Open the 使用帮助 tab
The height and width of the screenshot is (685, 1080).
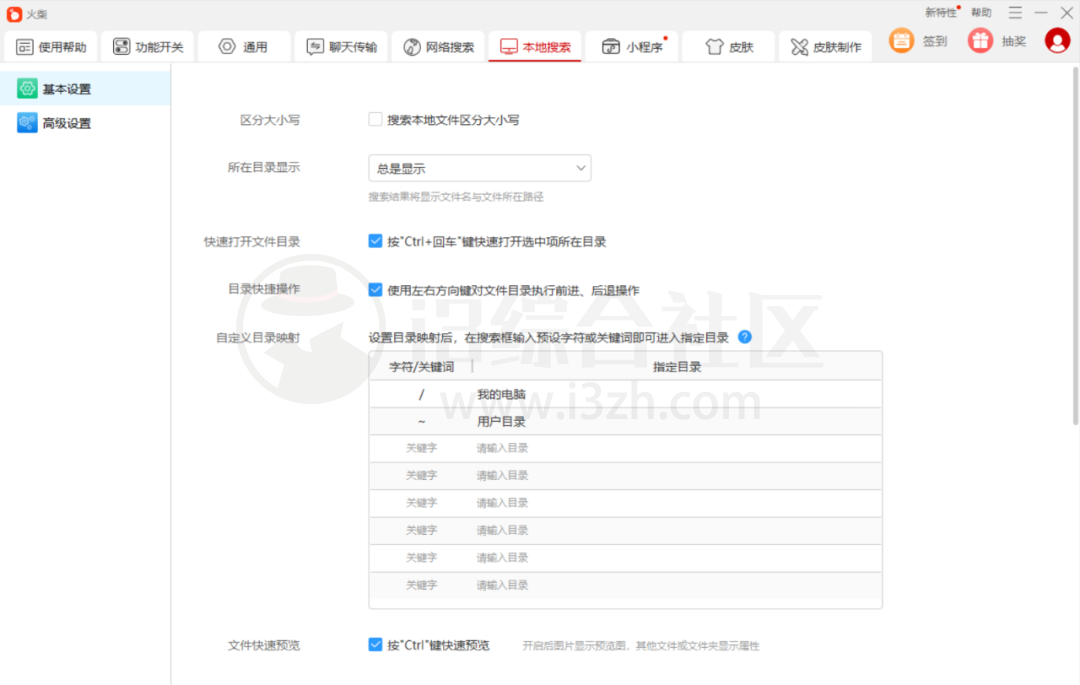(x=51, y=47)
